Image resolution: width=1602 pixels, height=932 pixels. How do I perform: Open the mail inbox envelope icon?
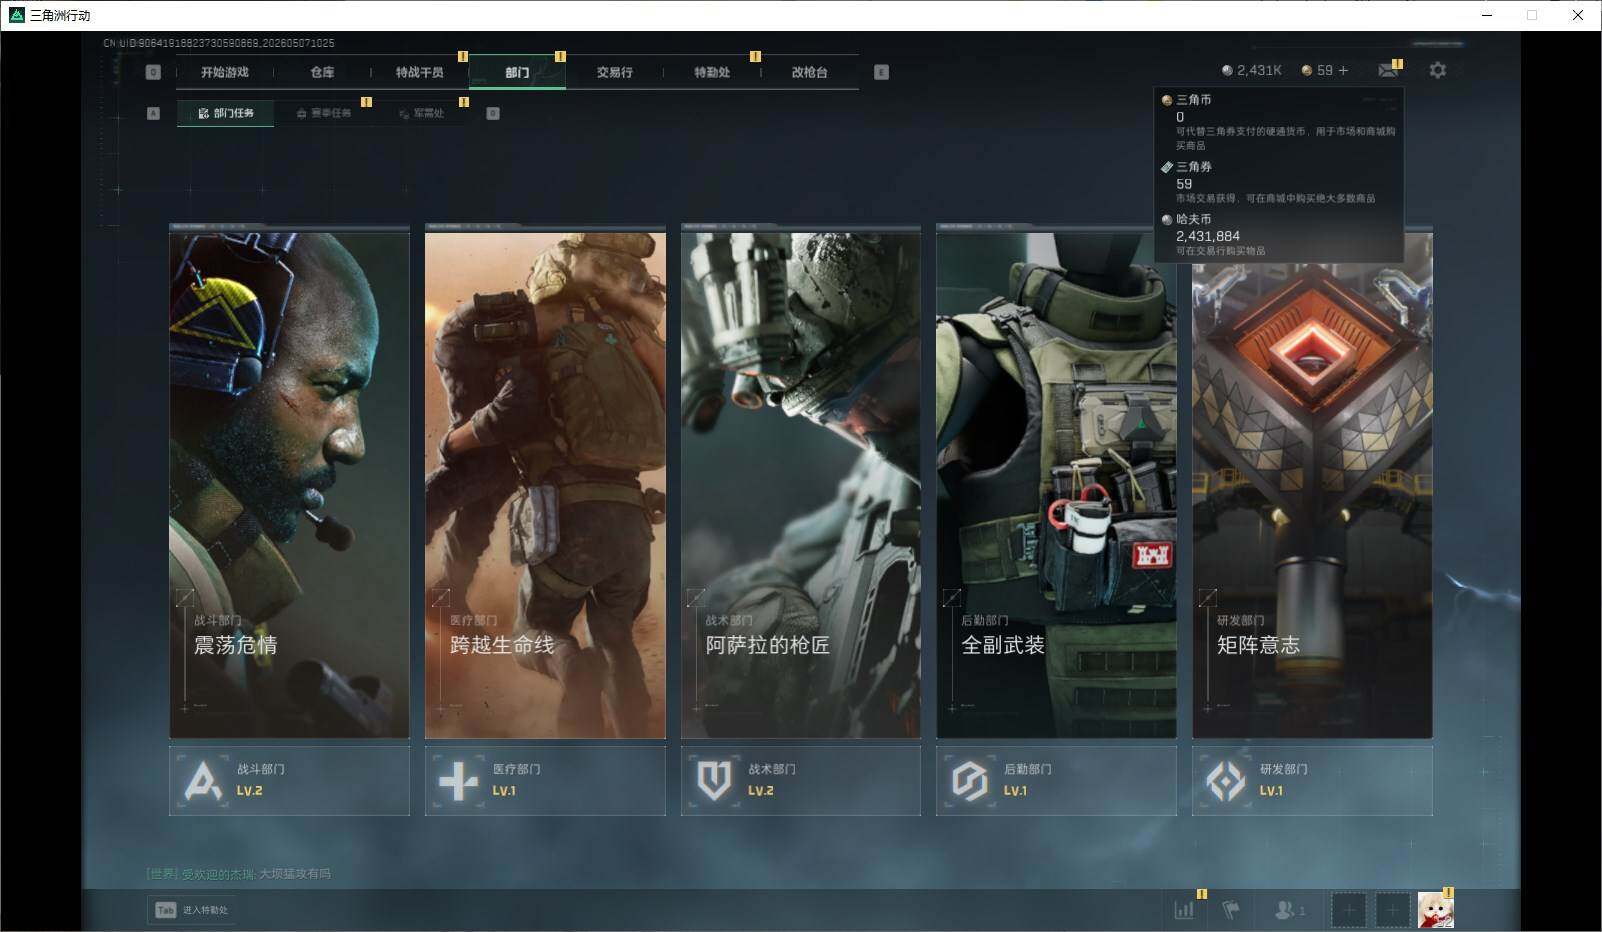tap(1388, 70)
